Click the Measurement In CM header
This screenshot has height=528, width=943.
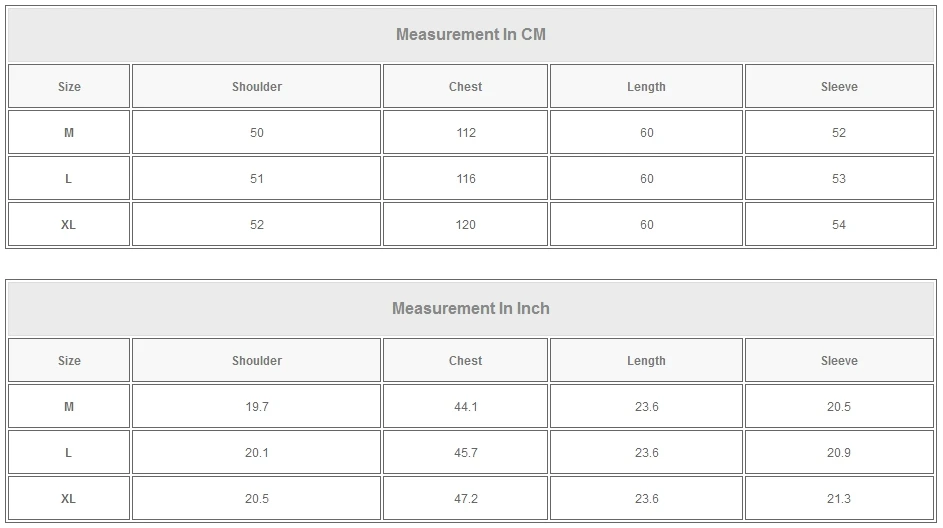(471, 35)
